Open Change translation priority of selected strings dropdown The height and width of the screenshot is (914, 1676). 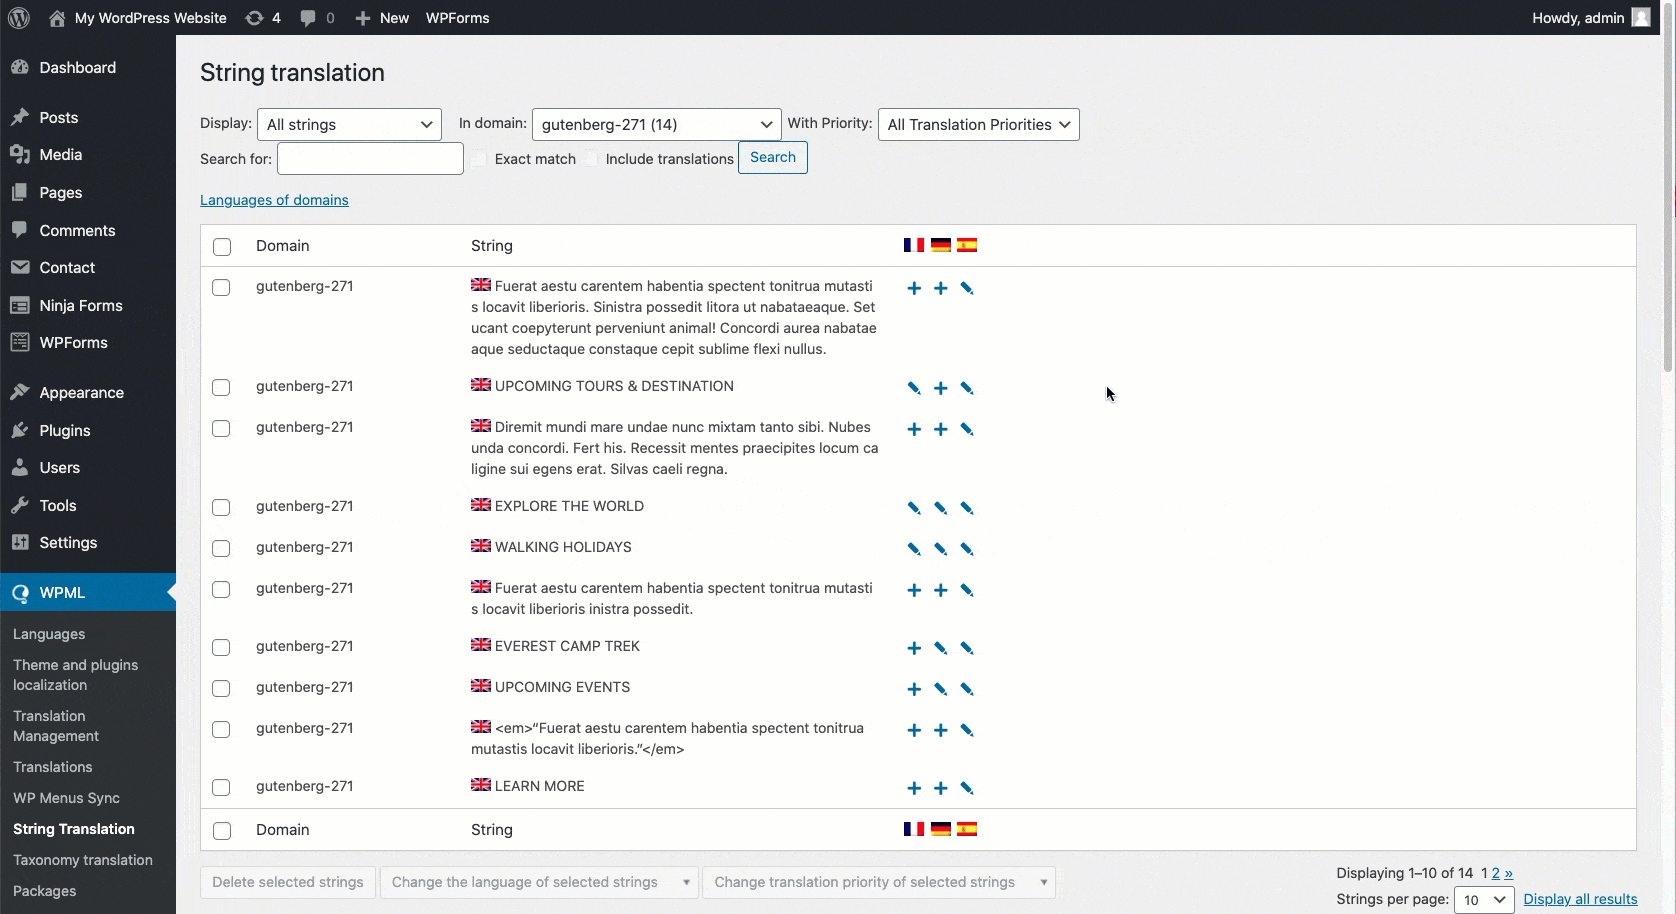(x=879, y=882)
